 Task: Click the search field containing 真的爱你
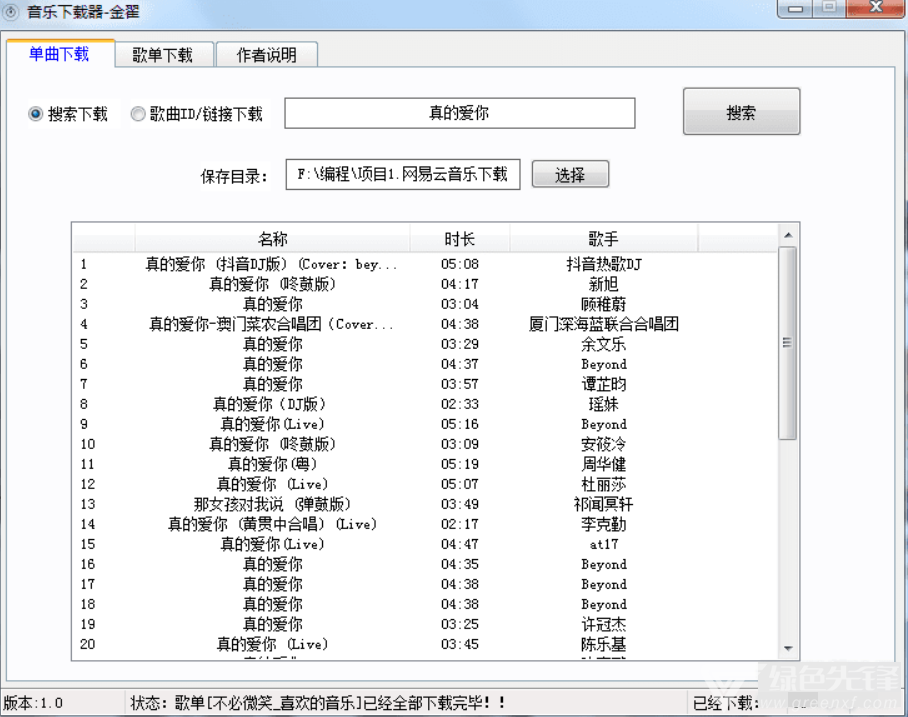(460, 113)
